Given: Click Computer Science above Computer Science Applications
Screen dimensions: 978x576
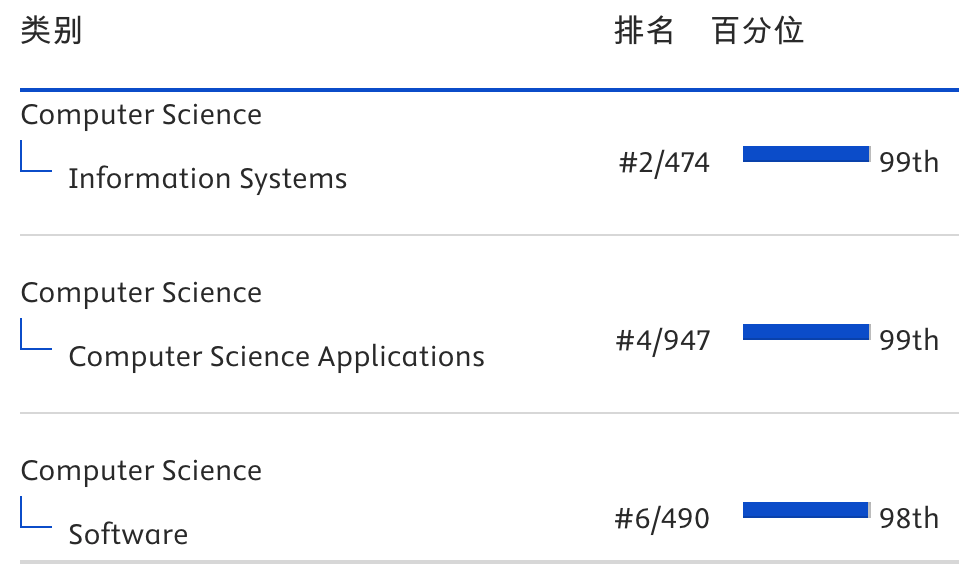Looking at the screenshot, I should click(141, 293).
